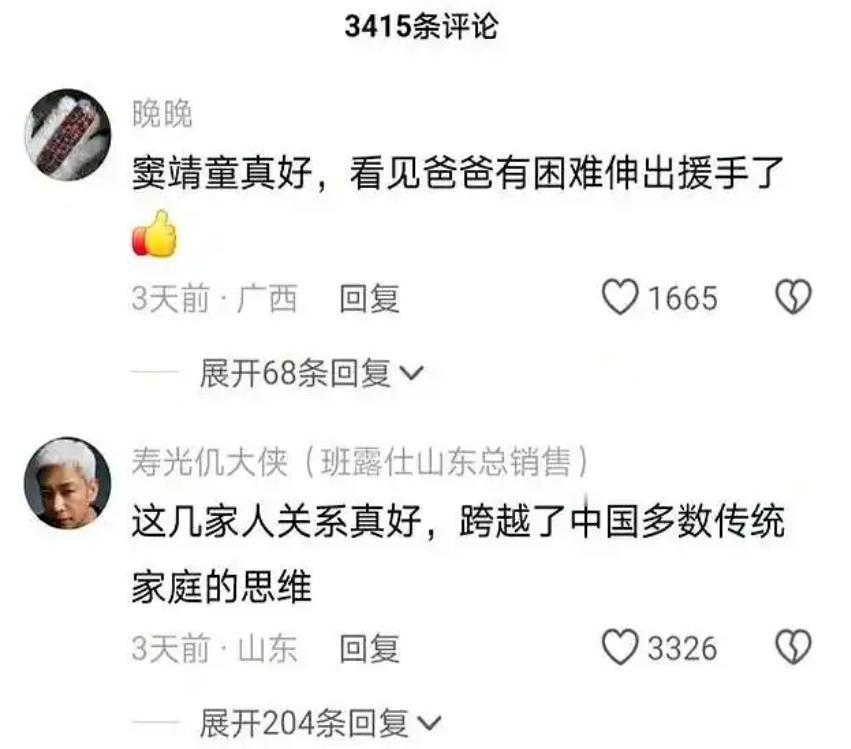Image resolution: width=851 pixels, height=749 pixels.
Task: Click chevron next to 展开68条回复
Action: [x=411, y=373]
